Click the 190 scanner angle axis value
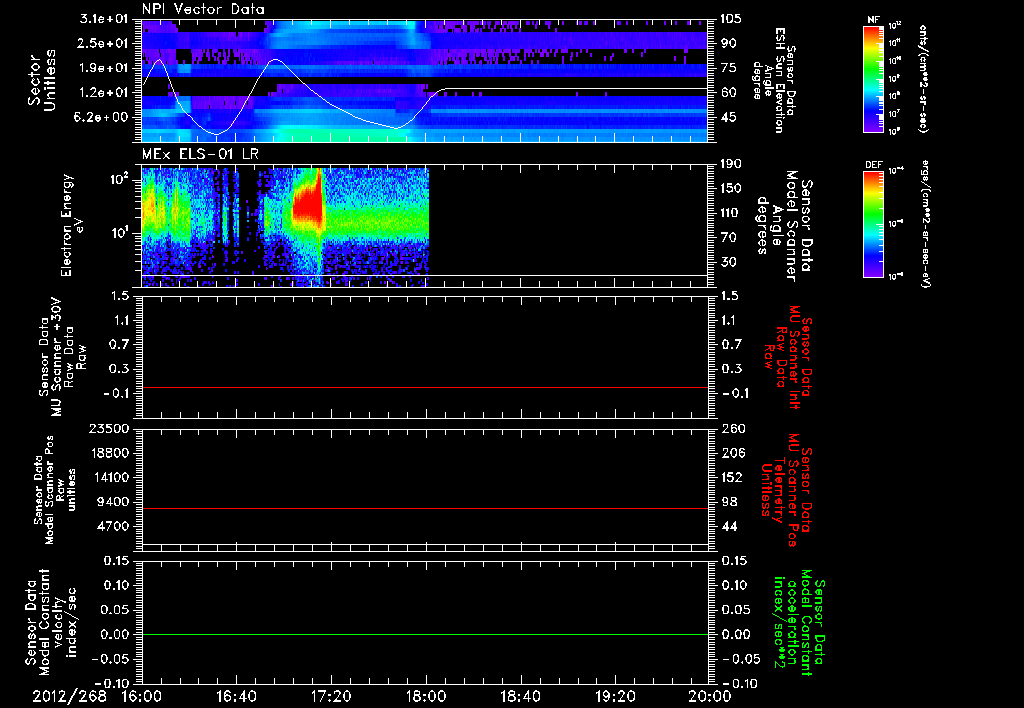 [x=731, y=164]
